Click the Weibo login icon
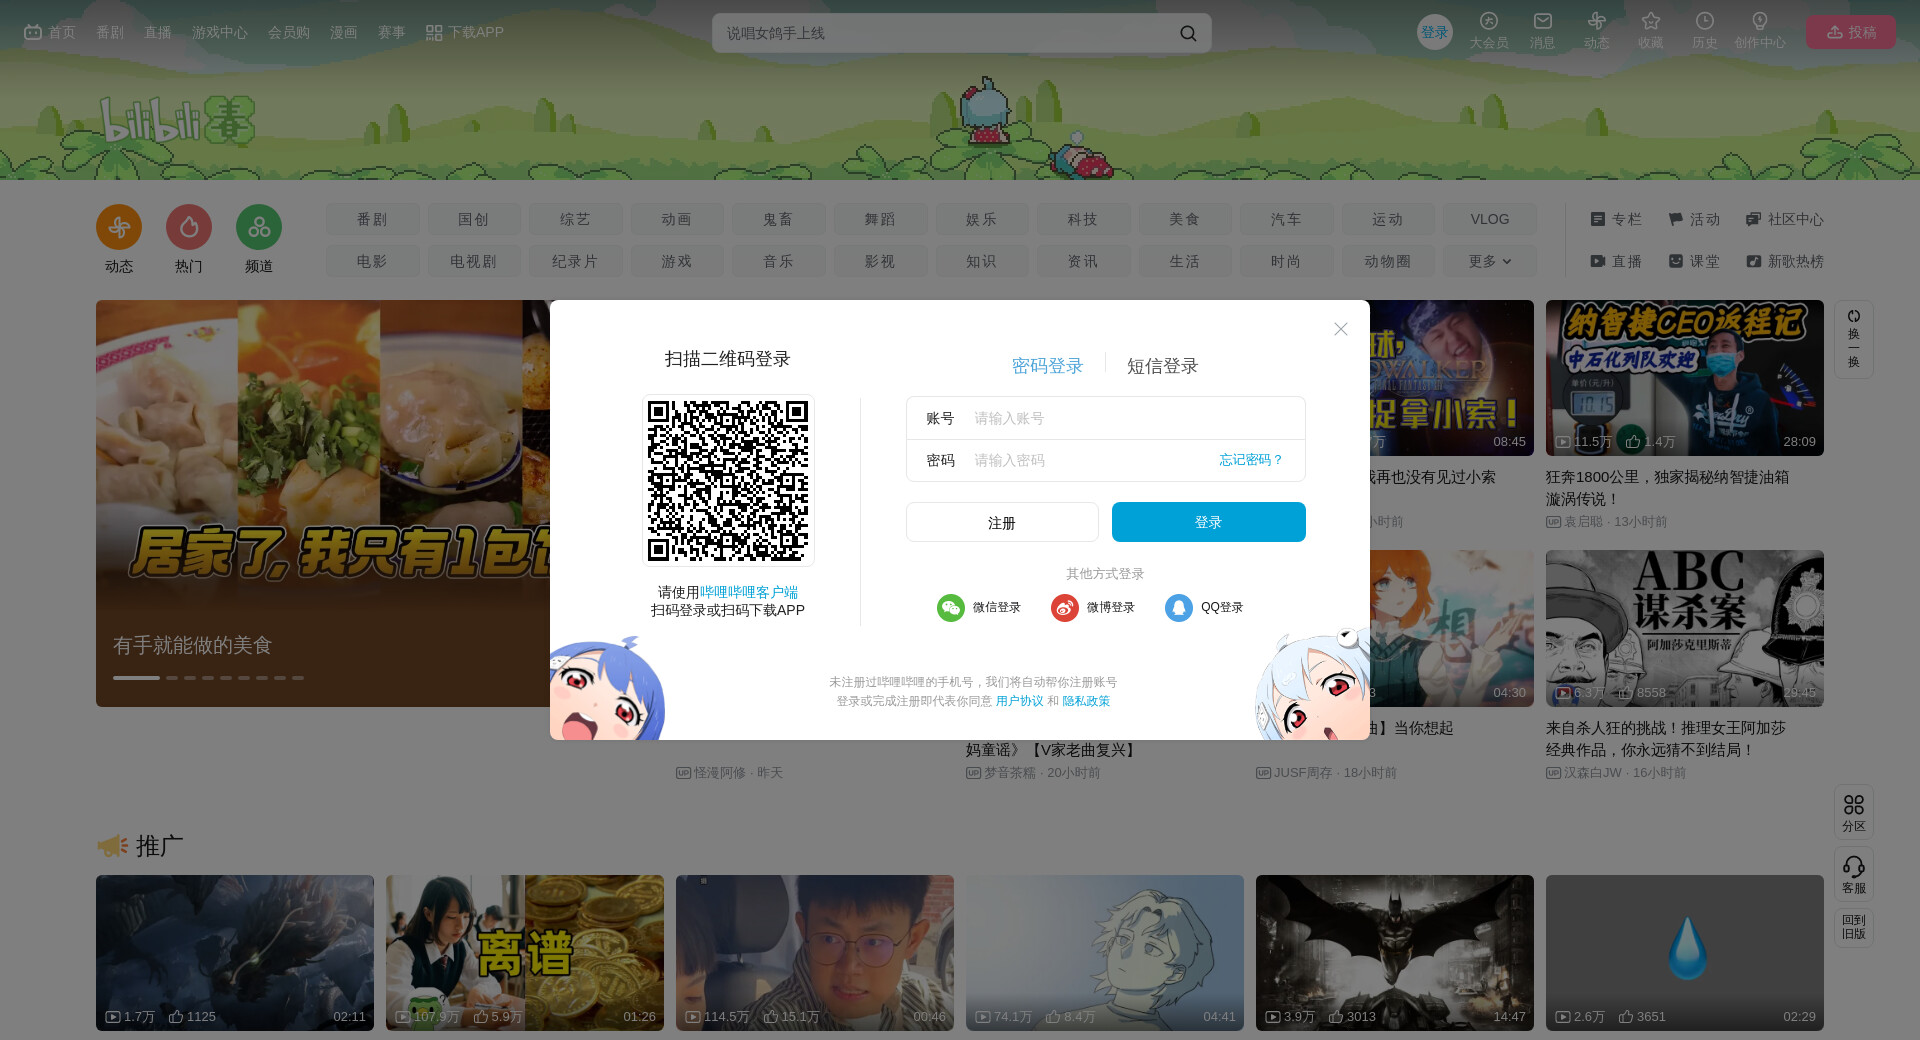 pos(1064,607)
